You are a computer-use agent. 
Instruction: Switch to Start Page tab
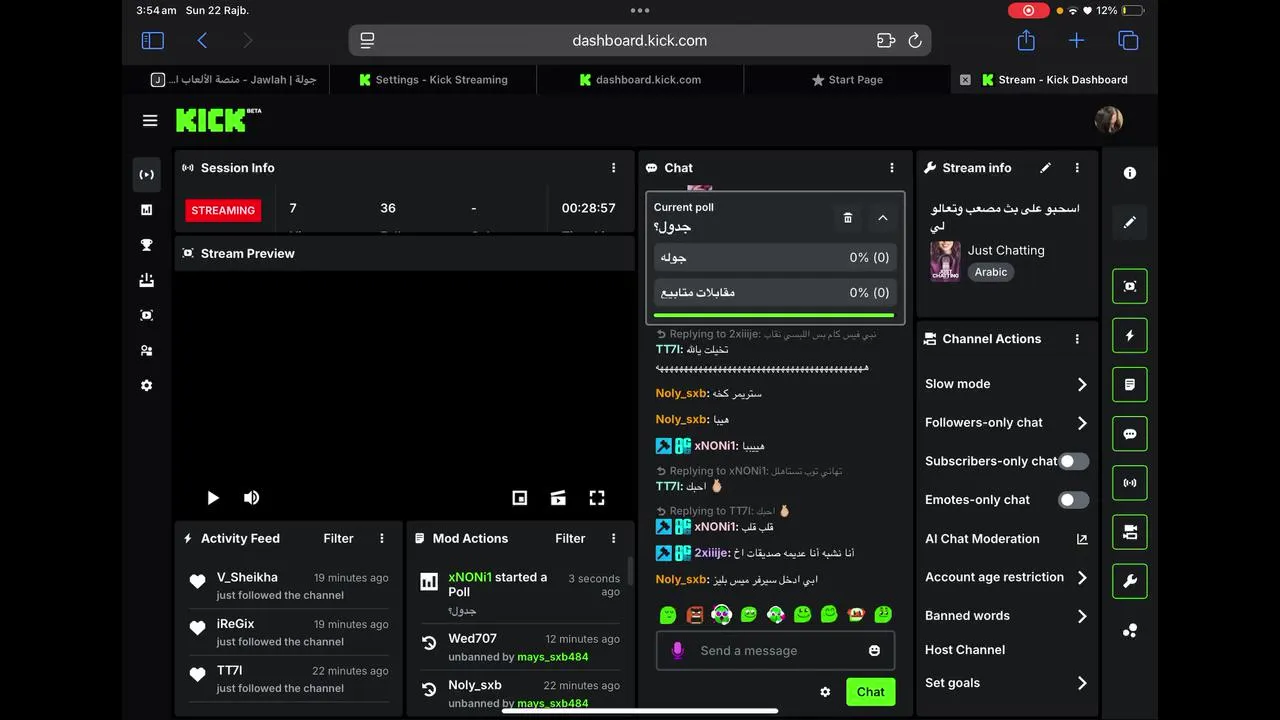[x=847, y=80]
